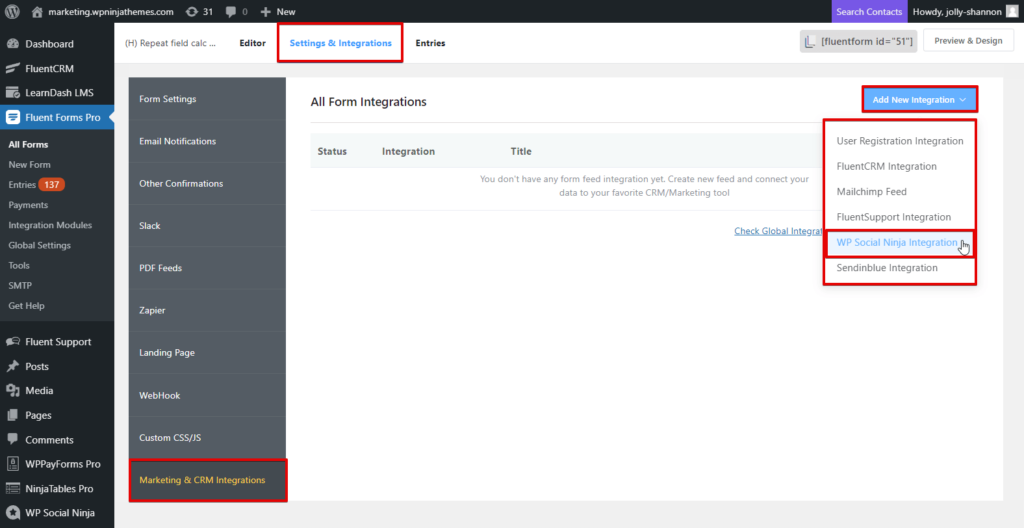Switch to the Entries tab
Image resolution: width=1024 pixels, height=528 pixels.
tap(430, 43)
